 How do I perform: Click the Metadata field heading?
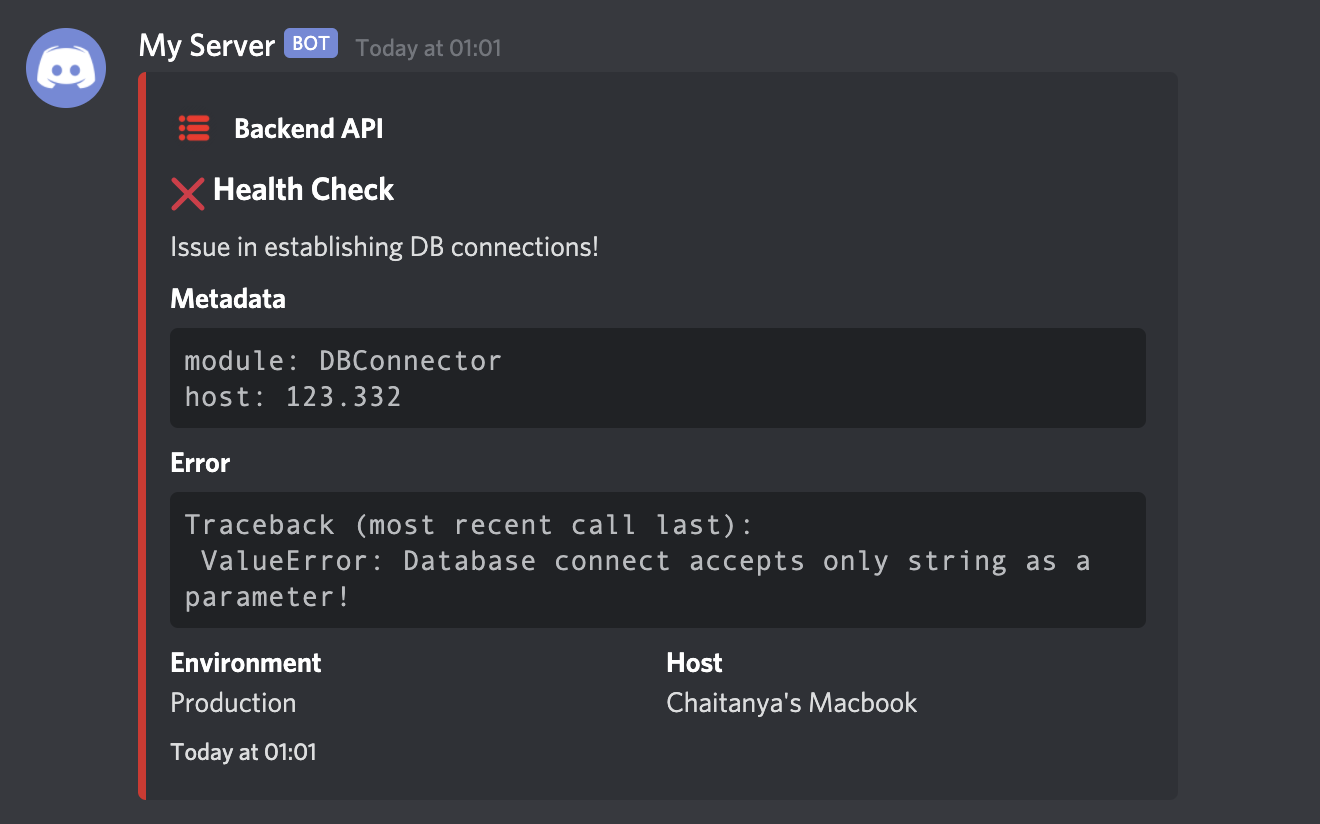(x=228, y=299)
